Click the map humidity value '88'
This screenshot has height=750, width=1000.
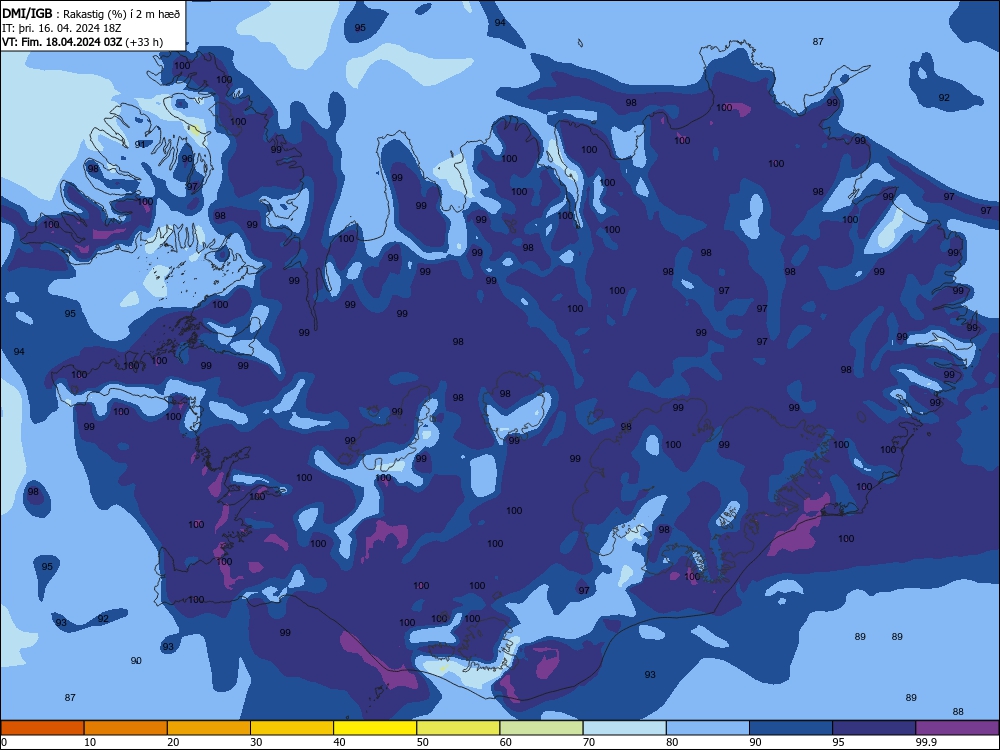click(958, 712)
